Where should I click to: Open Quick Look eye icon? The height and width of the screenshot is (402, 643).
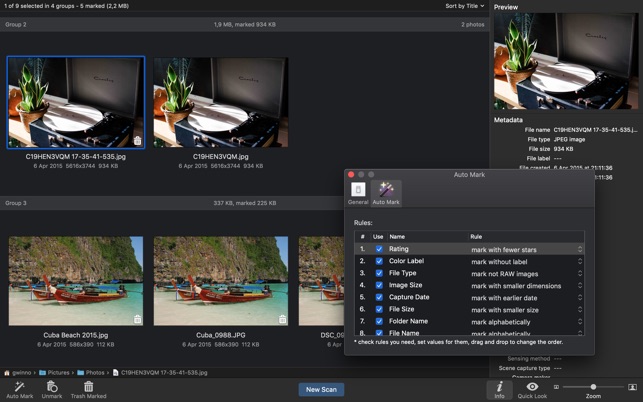[x=532, y=386]
